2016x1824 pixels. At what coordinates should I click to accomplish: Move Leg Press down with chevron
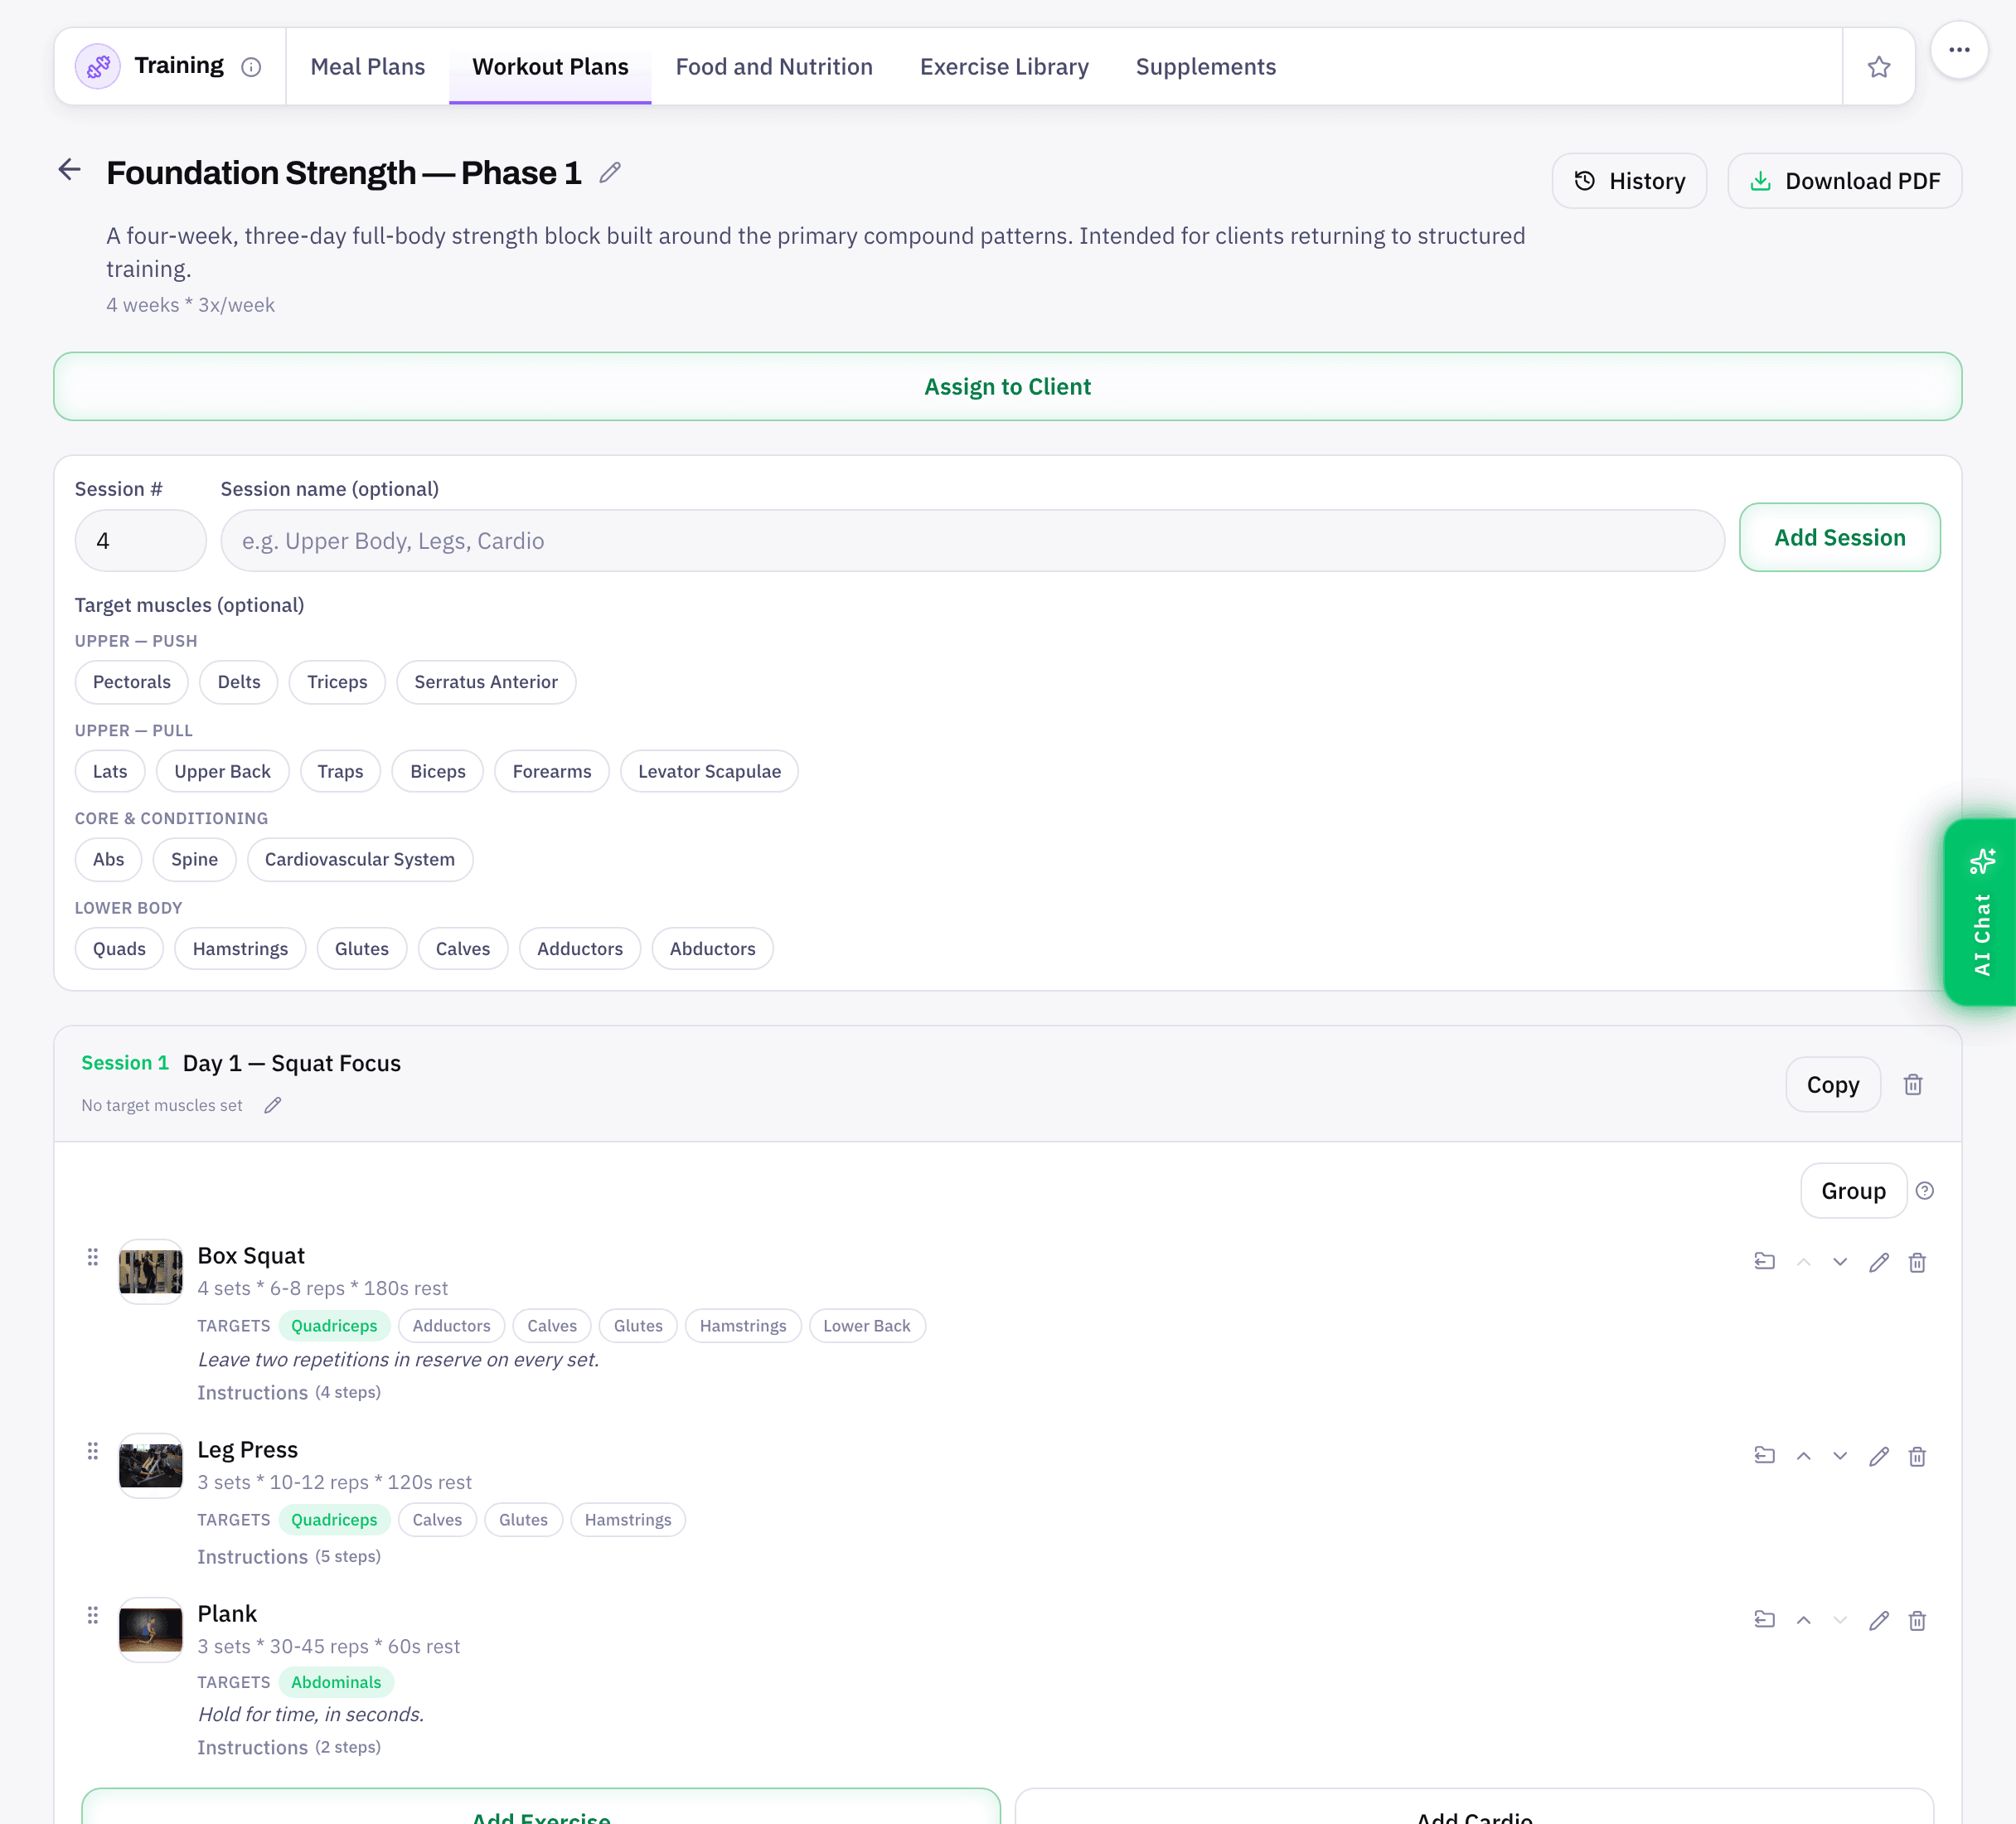tap(1839, 1457)
